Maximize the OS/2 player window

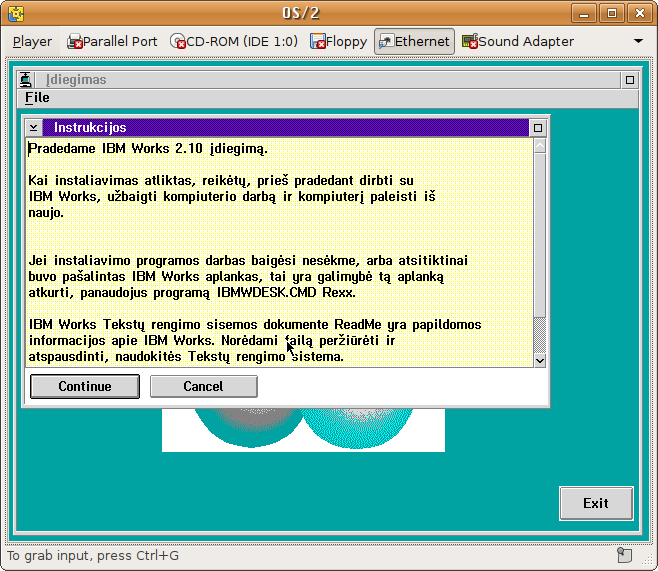pyautogui.click(x=612, y=13)
